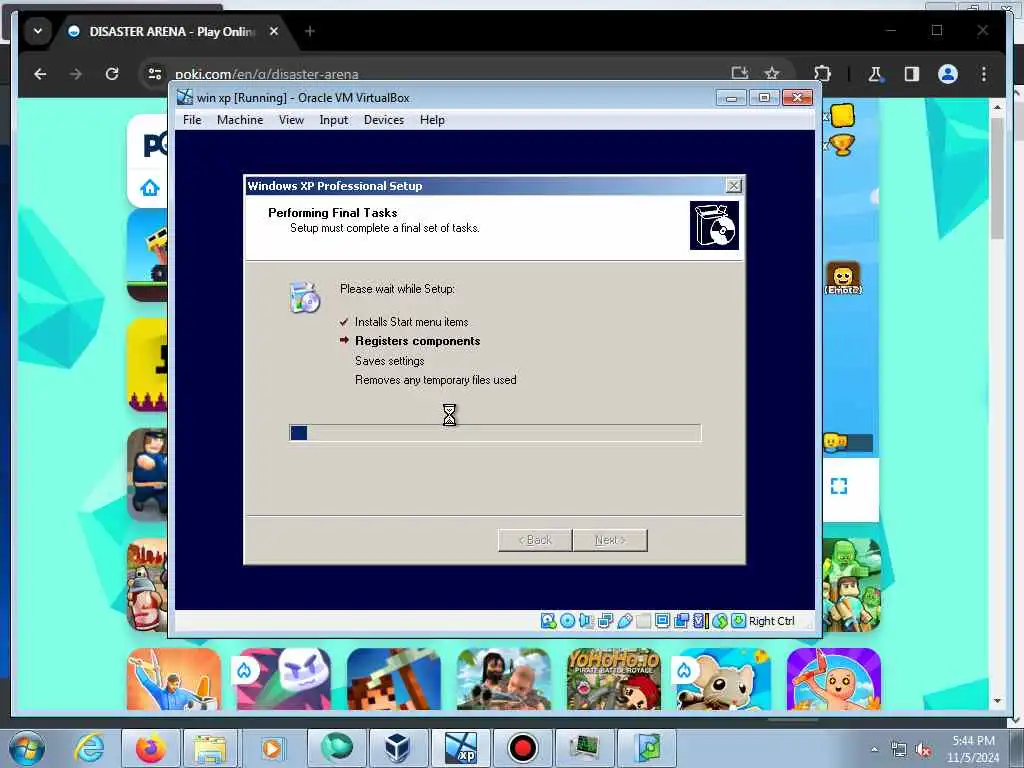Screen dimensions: 1024x768
Task: Open the police officer game thumbnail
Action: point(148,475)
